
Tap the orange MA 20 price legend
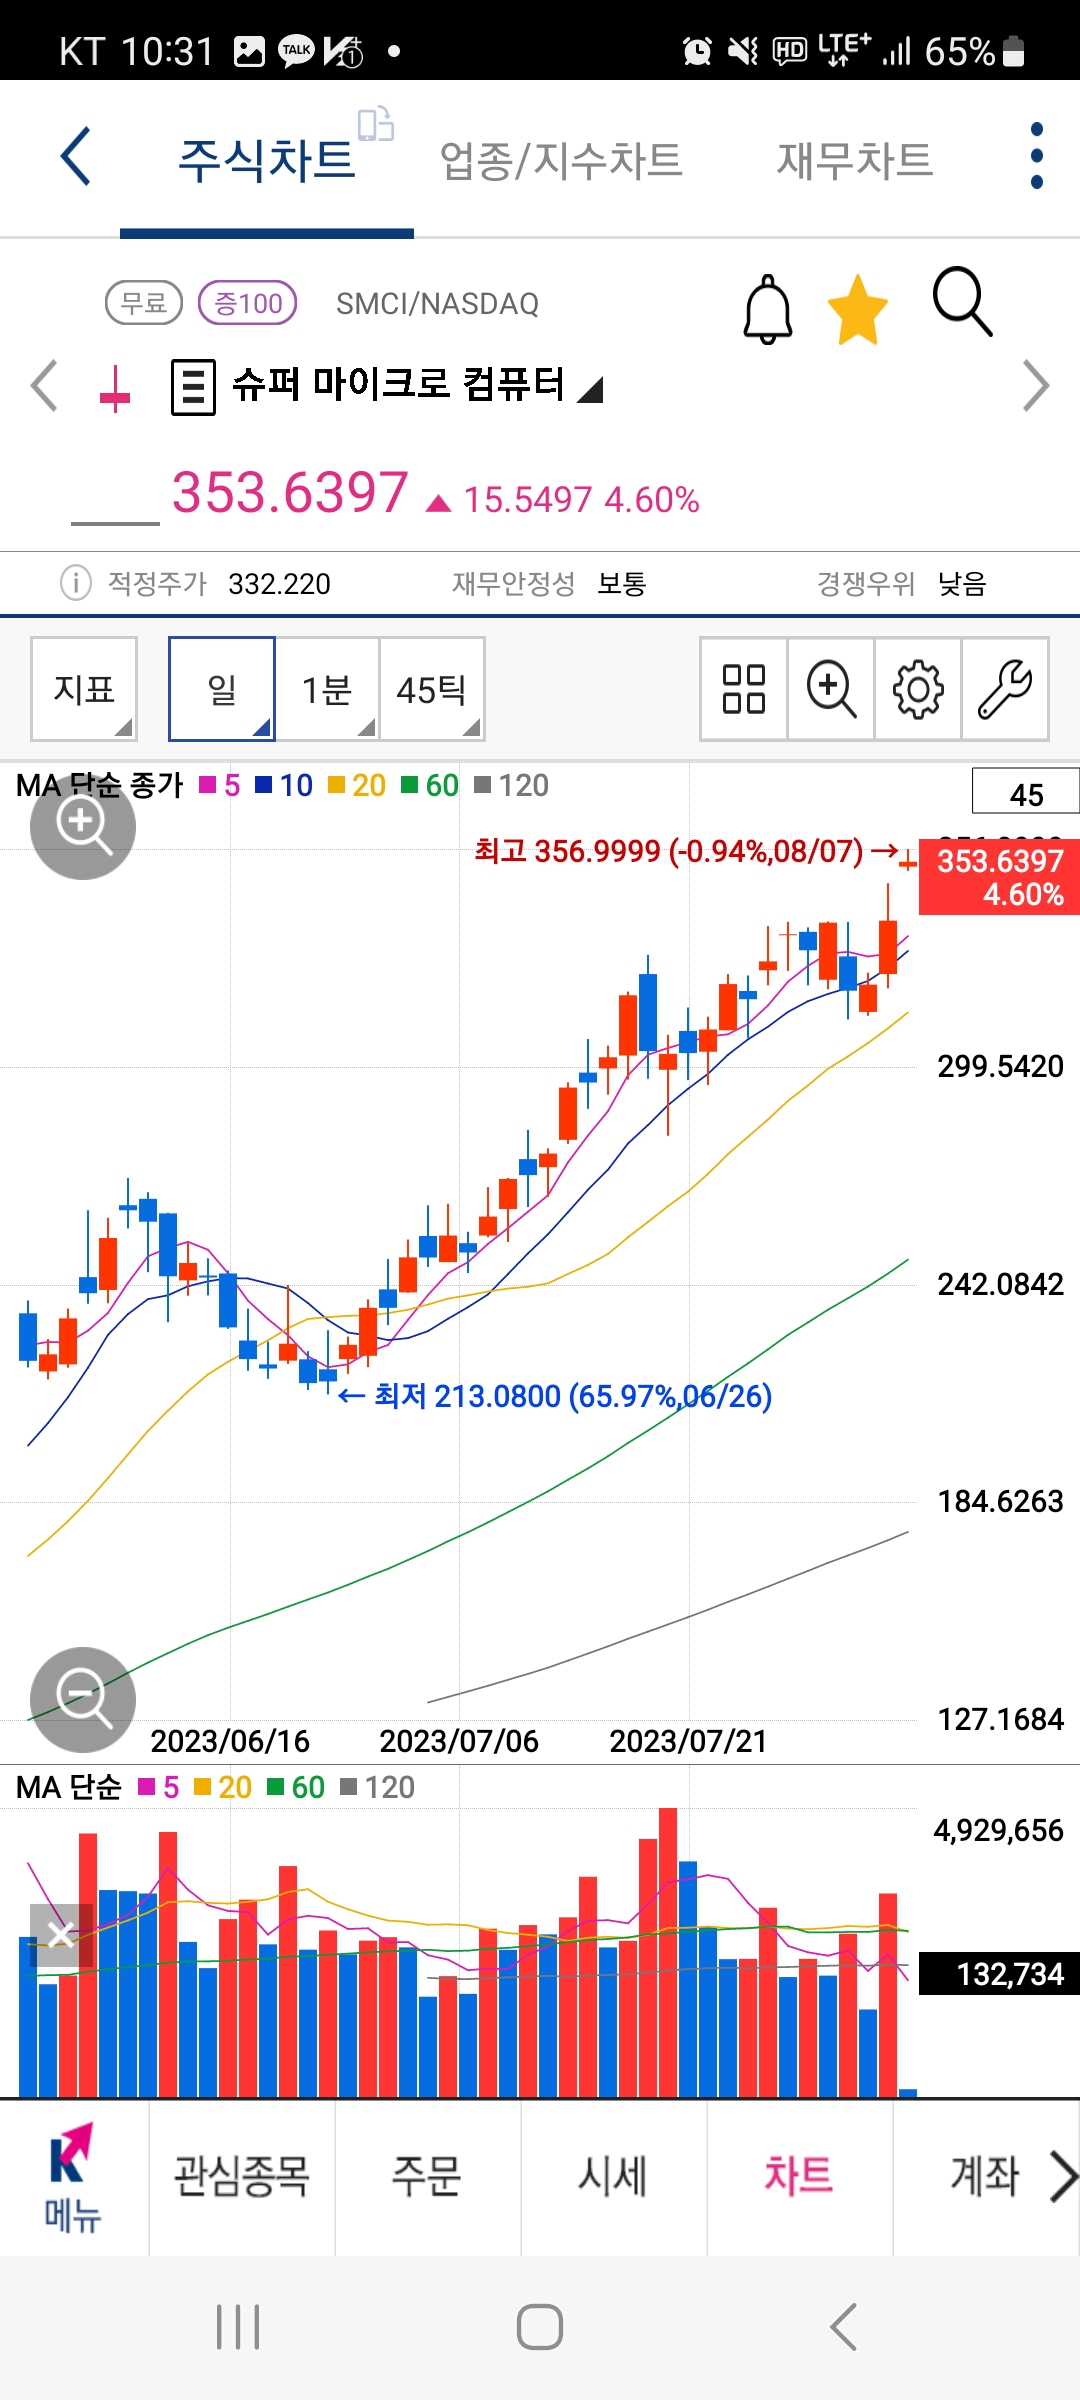[357, 785]
